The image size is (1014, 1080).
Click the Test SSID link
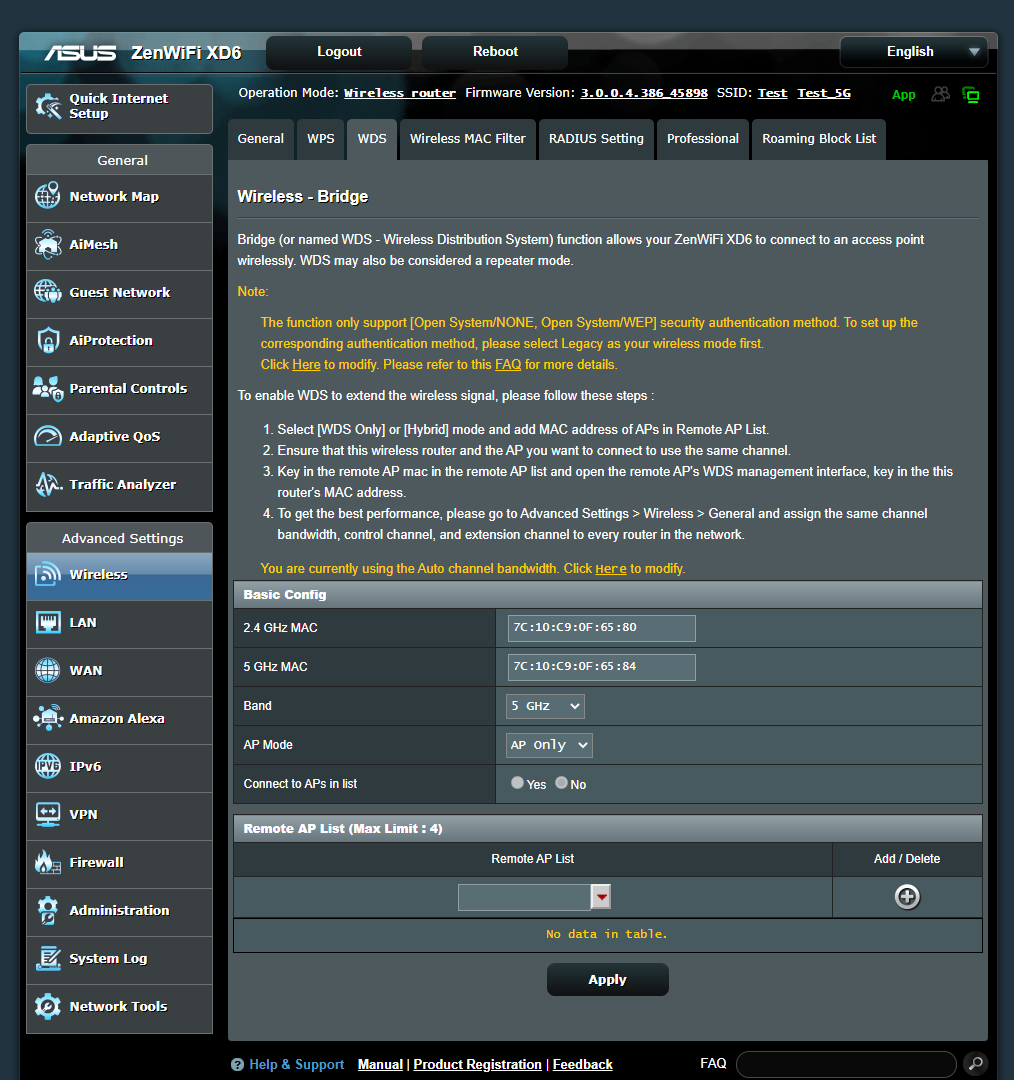click(x=772, y=93)
